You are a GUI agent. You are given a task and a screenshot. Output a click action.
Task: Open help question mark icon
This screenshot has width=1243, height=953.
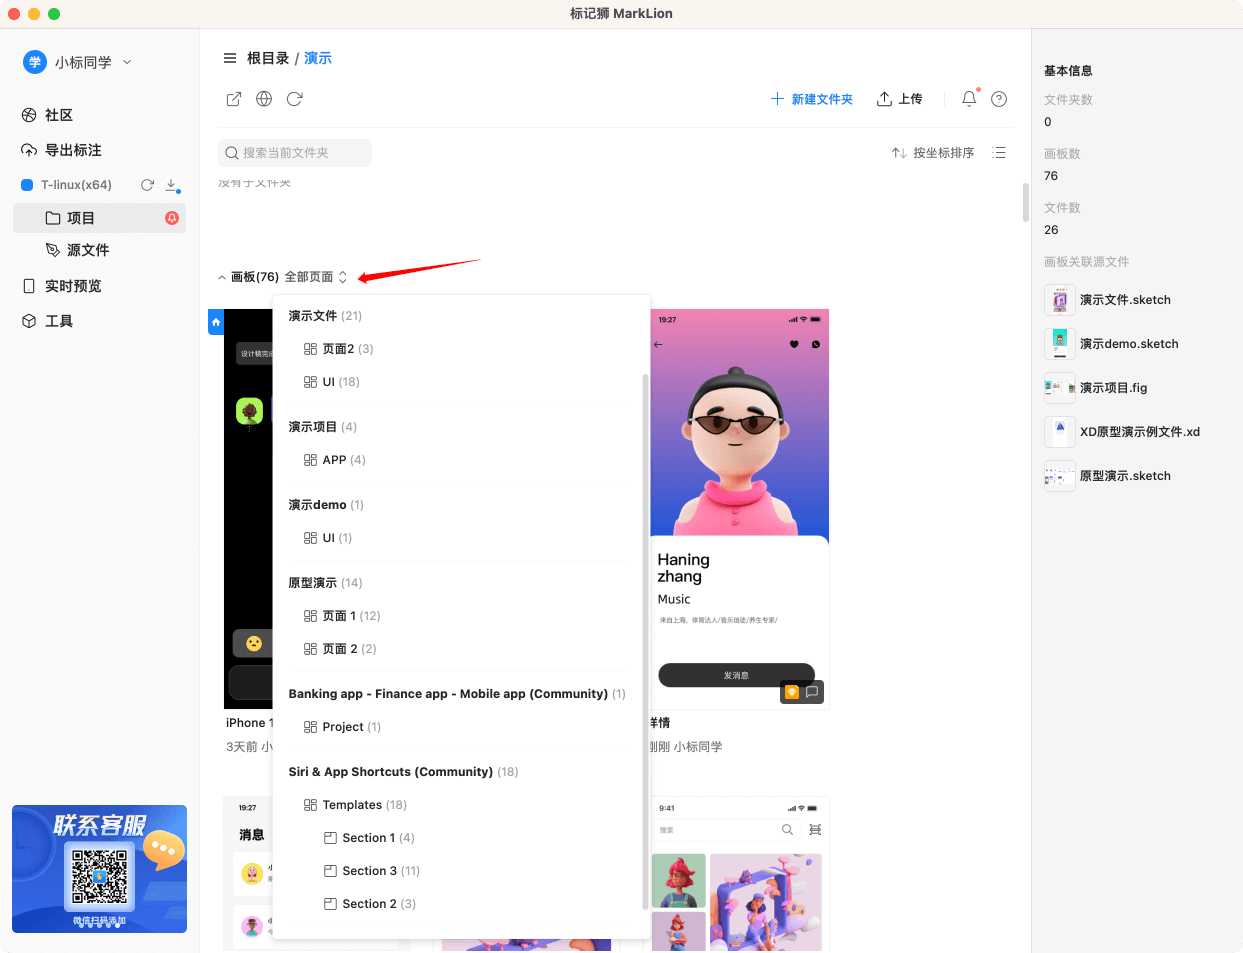(x=999, y=99)
